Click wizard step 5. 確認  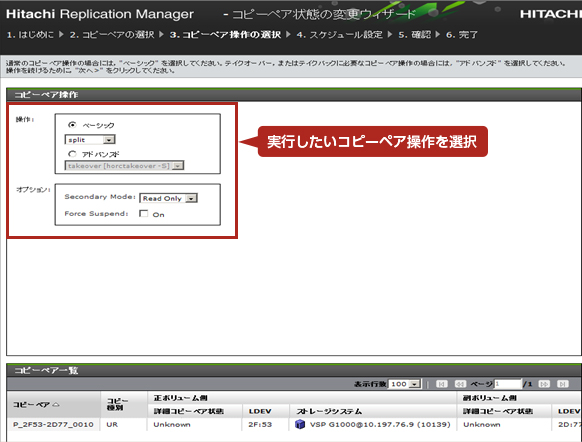415,35
